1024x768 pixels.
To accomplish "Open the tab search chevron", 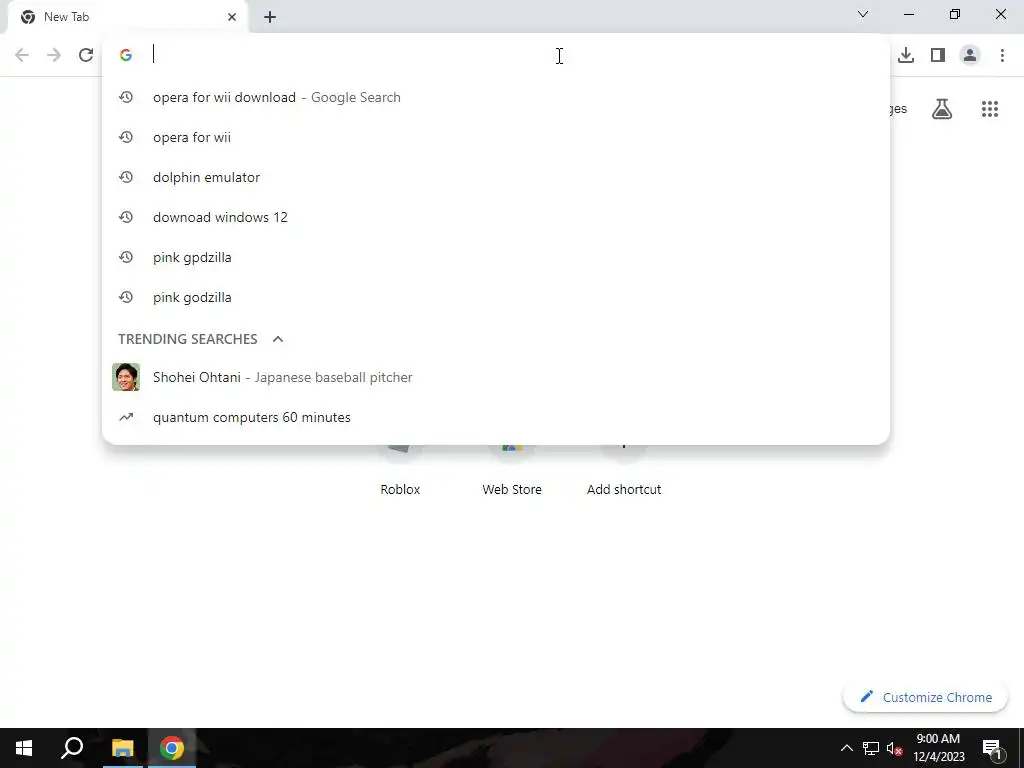I will coord(863,14).
